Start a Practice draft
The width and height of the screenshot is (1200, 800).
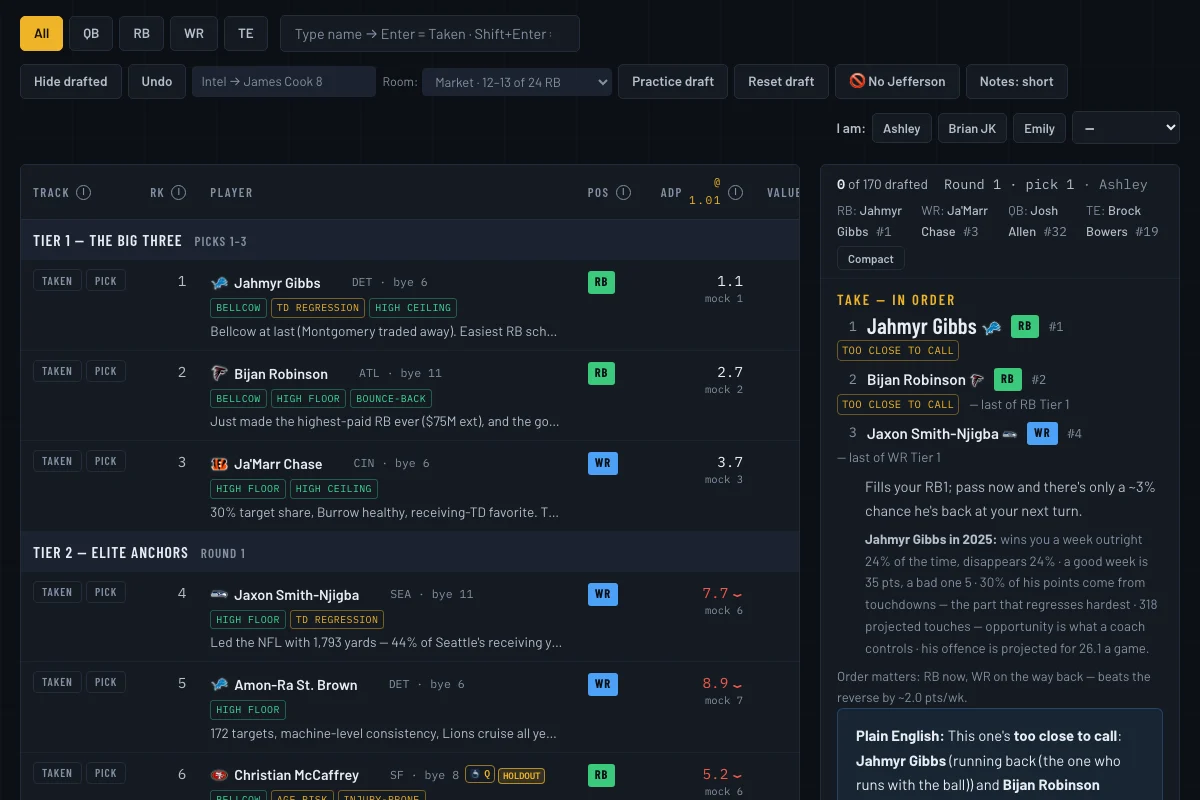click(673, 82)
